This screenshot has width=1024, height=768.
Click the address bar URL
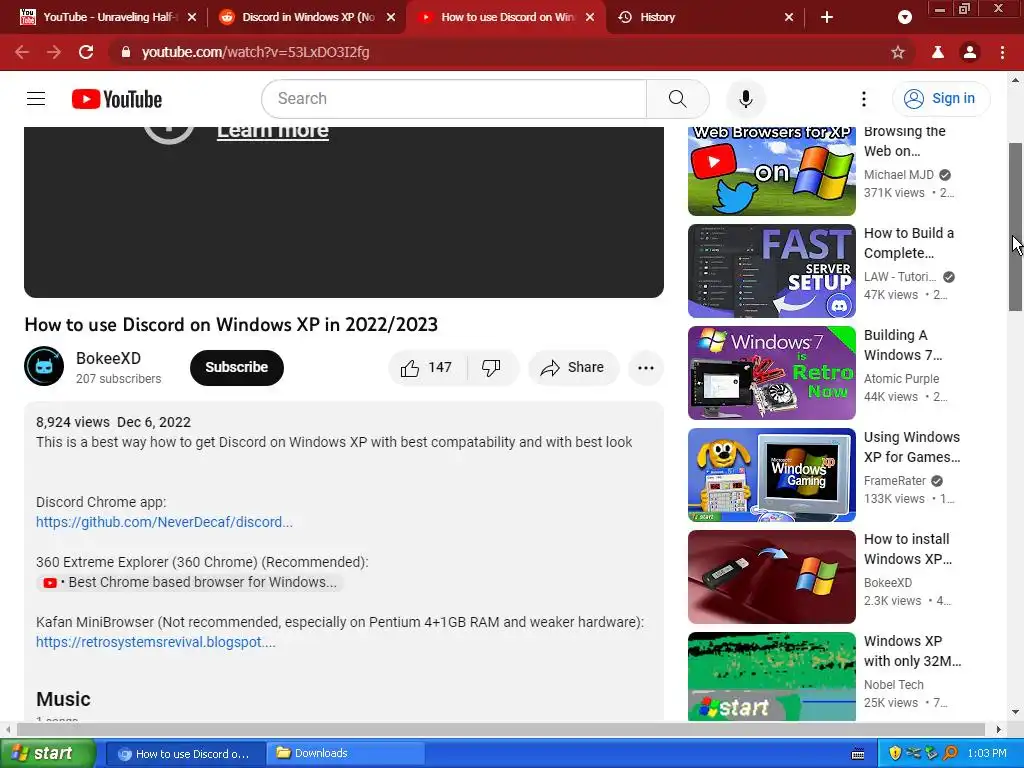pos(255,52)
